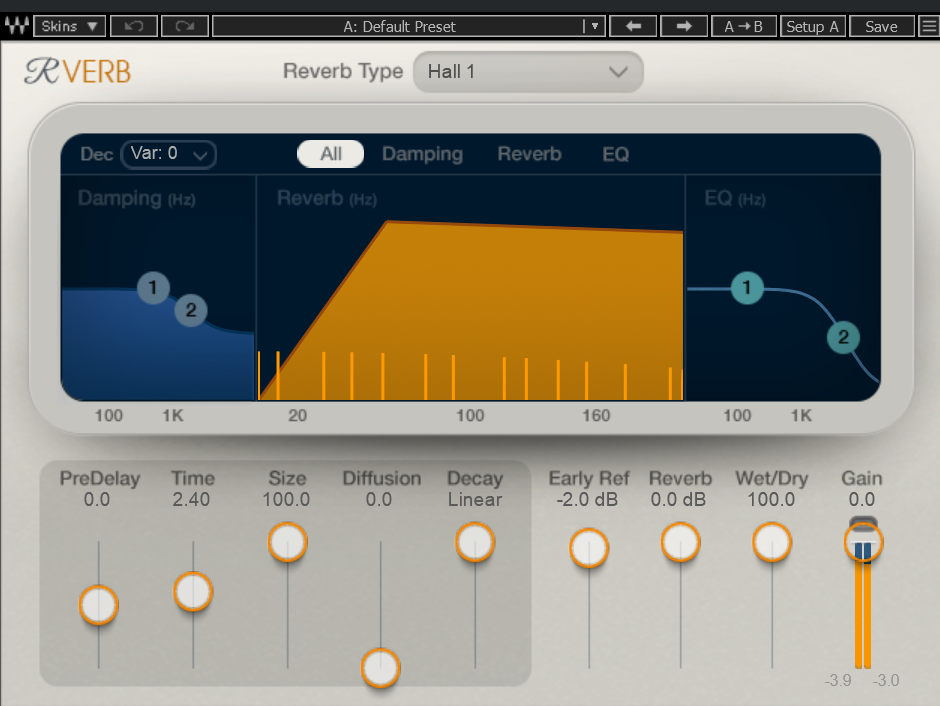940x706 pixels.
Task: Click the Size value 100.0
Action: pos(286,499)
